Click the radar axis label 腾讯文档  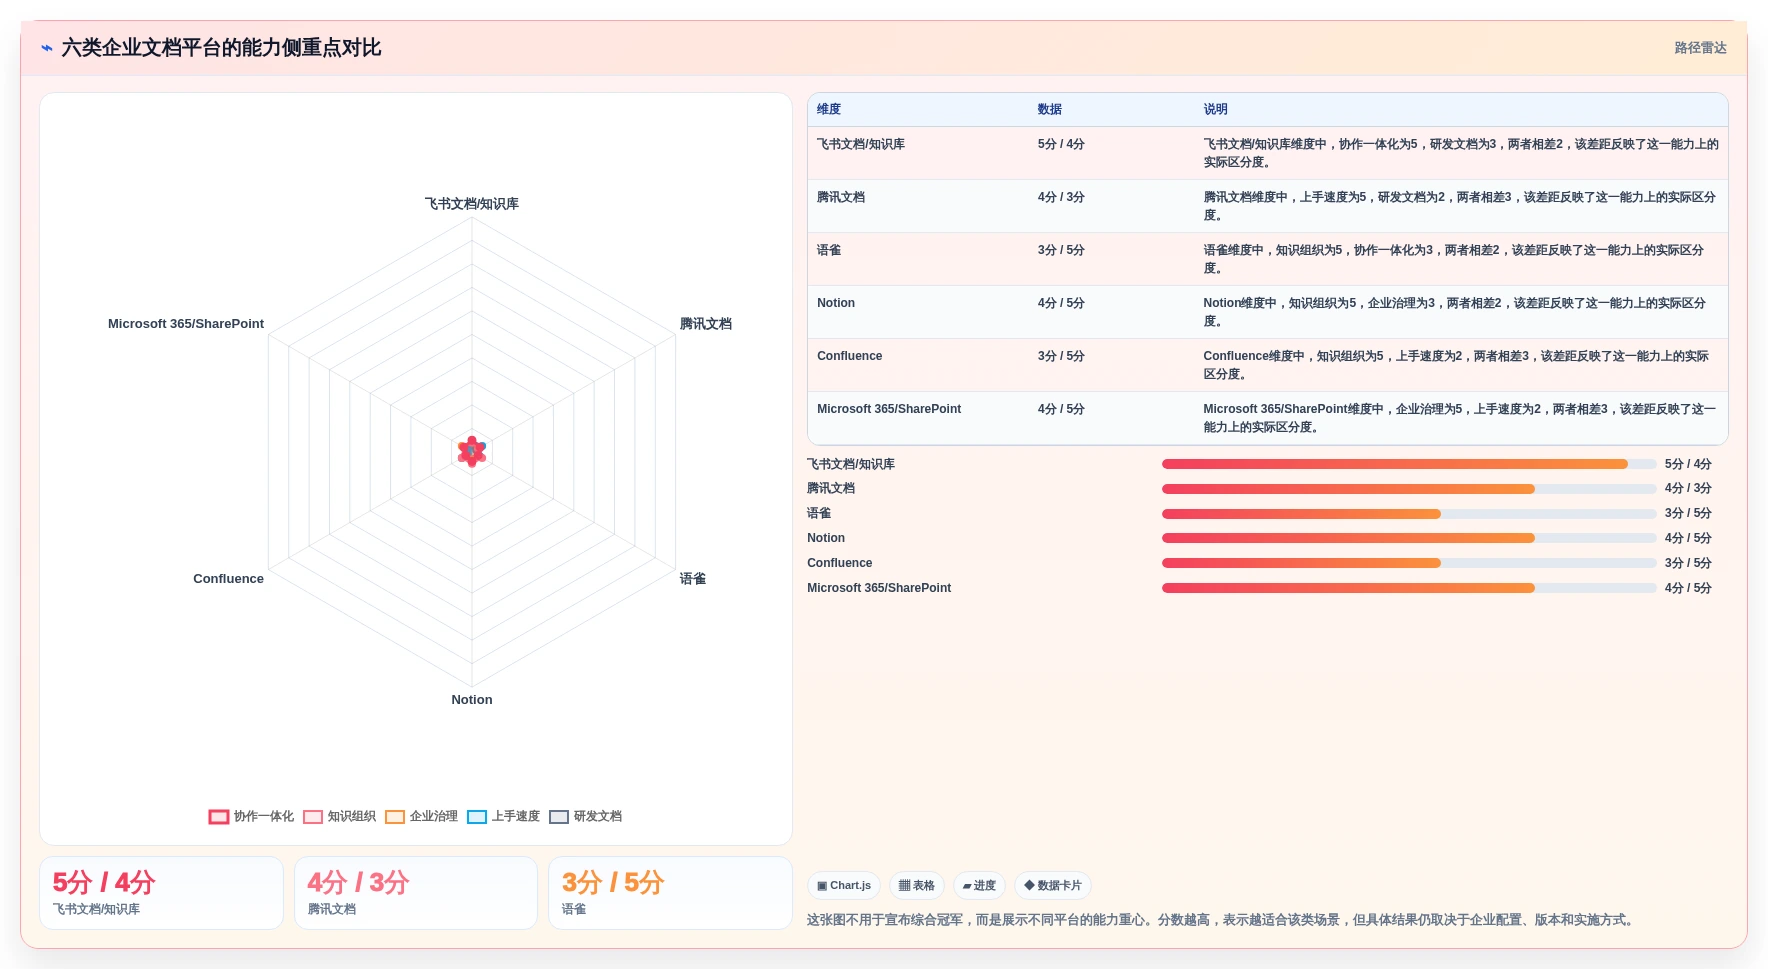click(706, 324)
